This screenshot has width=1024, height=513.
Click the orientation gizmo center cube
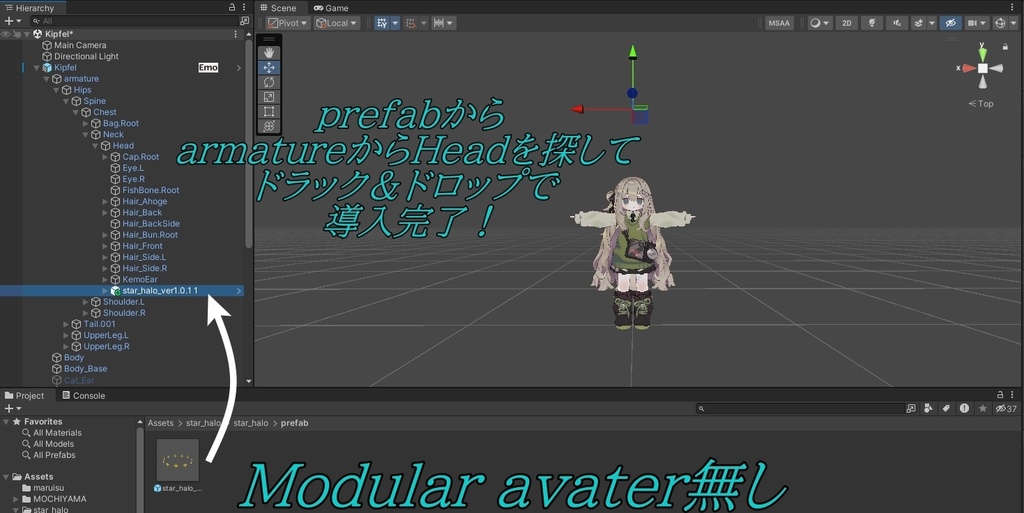coord(982,68)
